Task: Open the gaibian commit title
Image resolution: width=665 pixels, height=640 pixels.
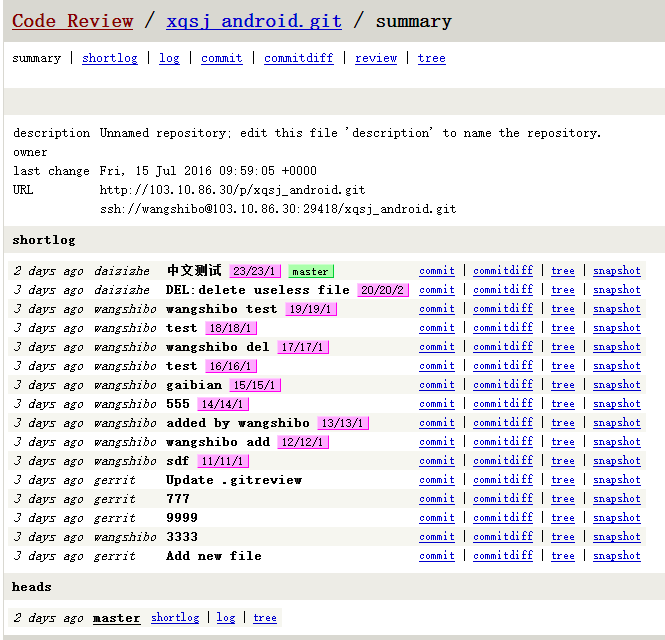Action: click(x=194, y=385)
